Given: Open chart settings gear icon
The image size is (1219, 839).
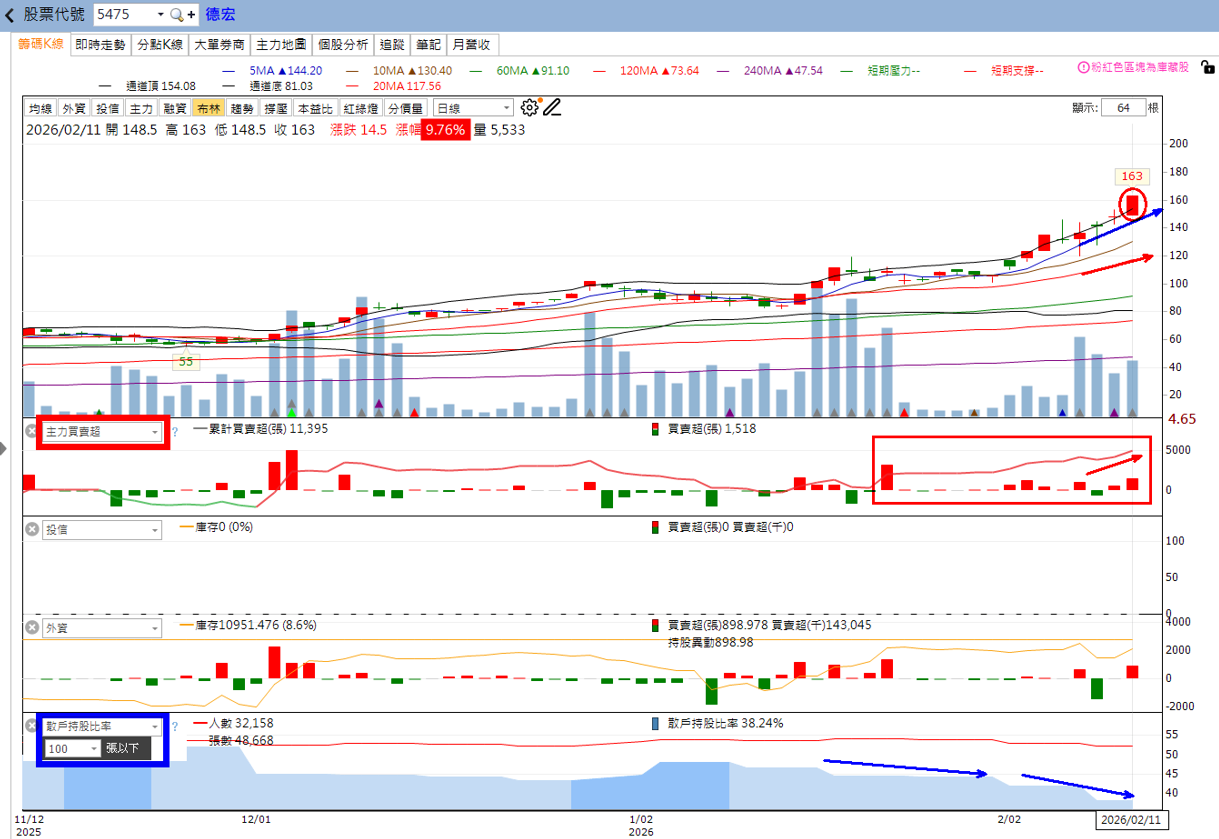Looking at the screenshot, I should coord(530,107).
